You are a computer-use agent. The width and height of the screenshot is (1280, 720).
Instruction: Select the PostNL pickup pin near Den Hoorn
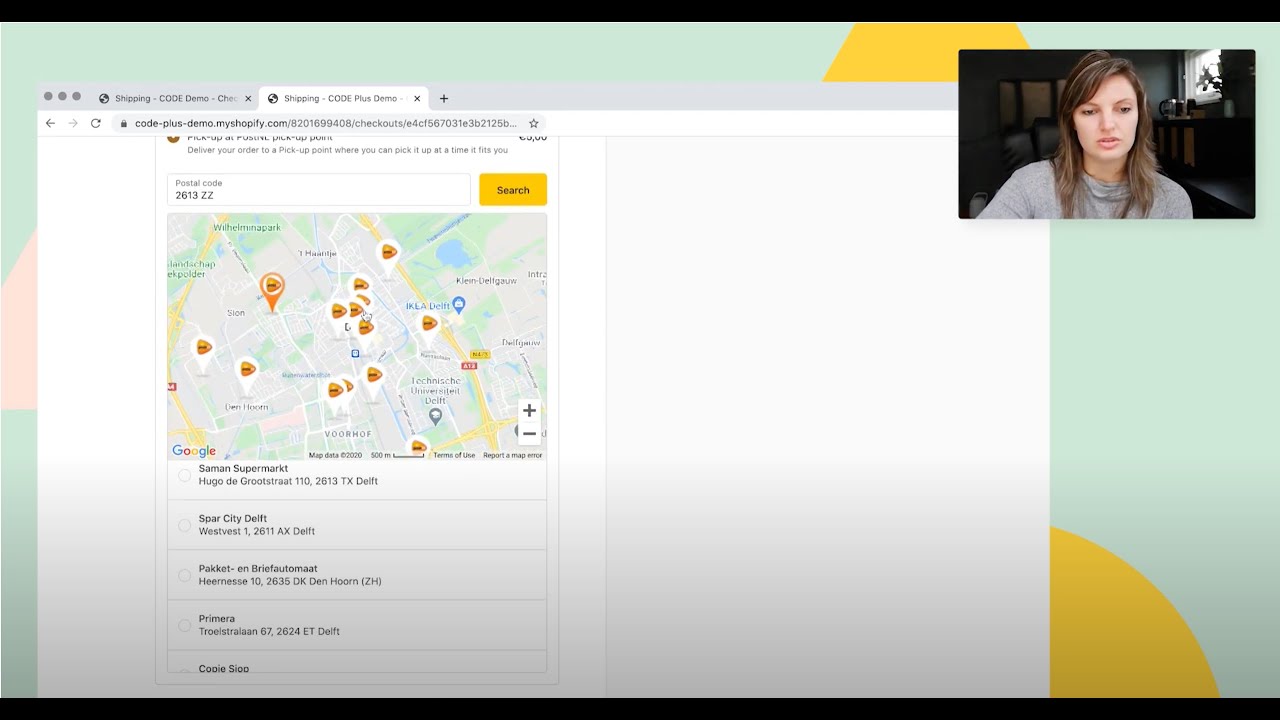246,369
